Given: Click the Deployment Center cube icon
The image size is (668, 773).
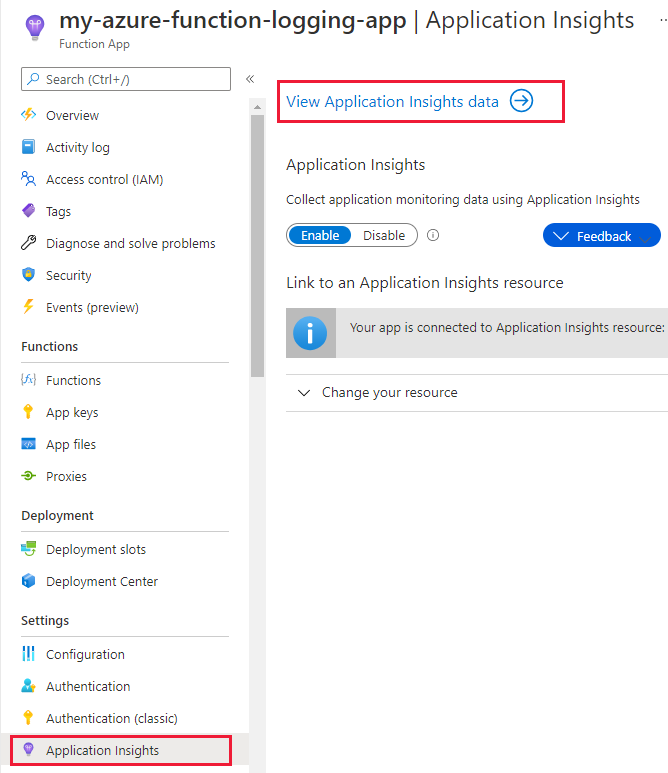Looking at the screenshot, I should (x=29, y=581).
